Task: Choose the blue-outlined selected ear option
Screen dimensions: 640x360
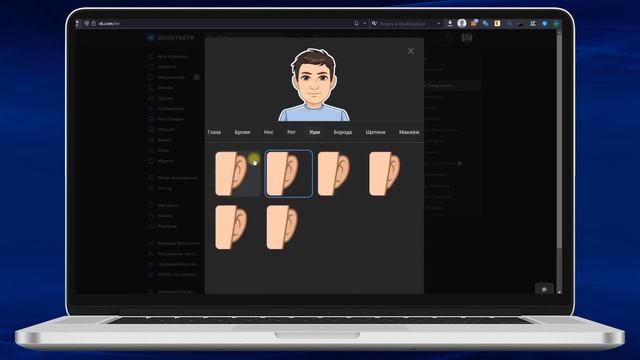Action: pos(289,174)
